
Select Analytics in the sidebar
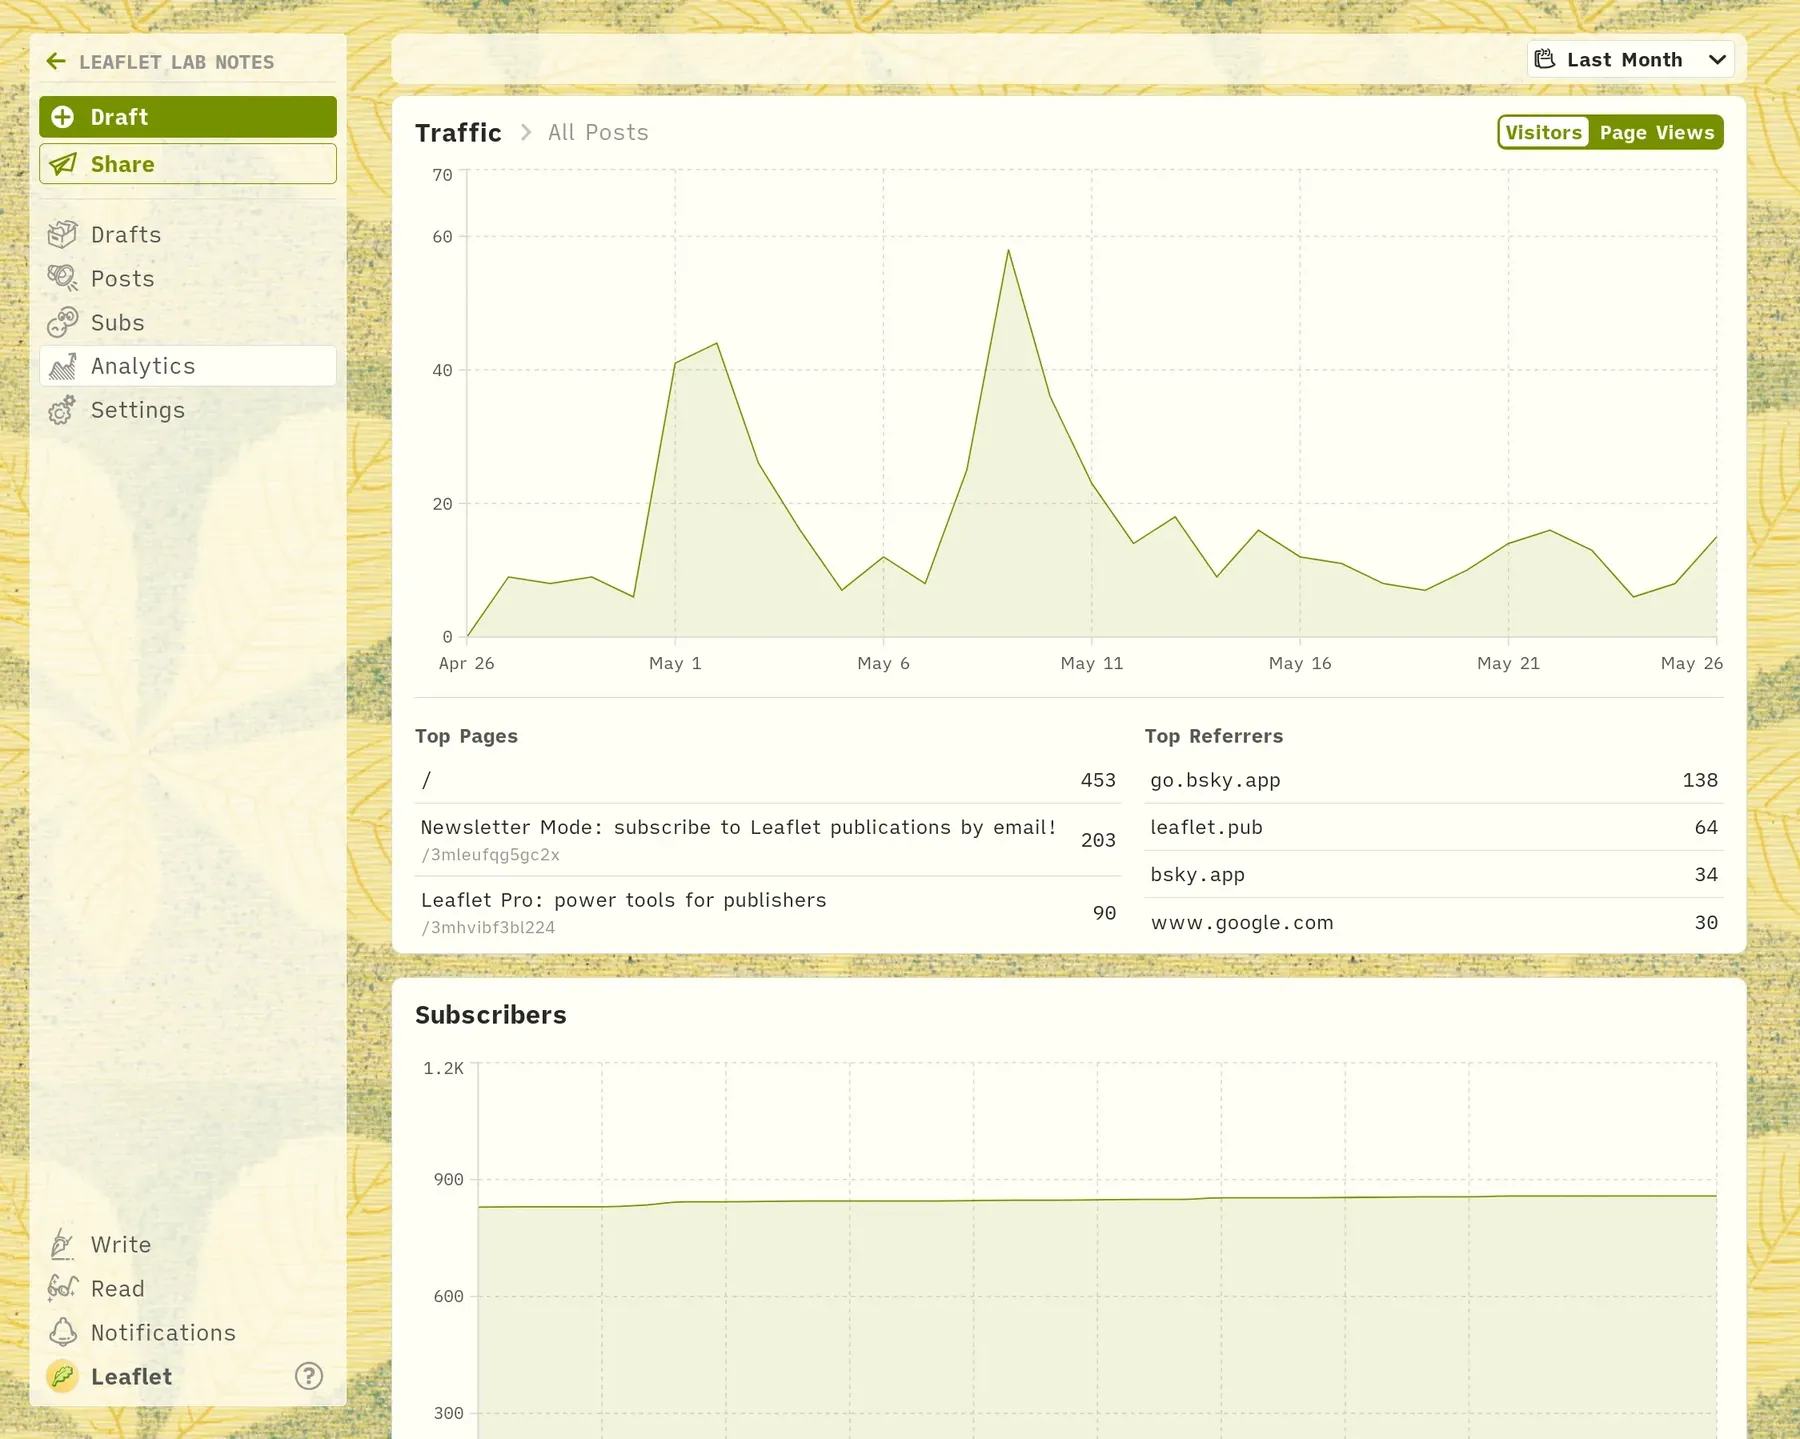pyautogui.click(x=188, y=366)
